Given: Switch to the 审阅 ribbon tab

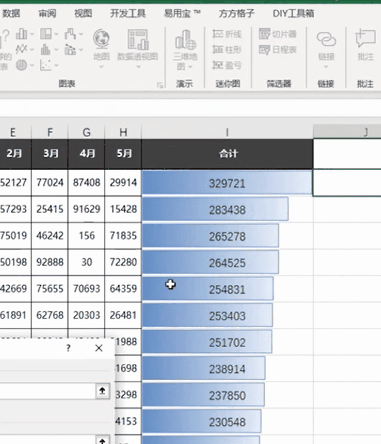Looking at the screenshot, I should click(x=47, y=13).
